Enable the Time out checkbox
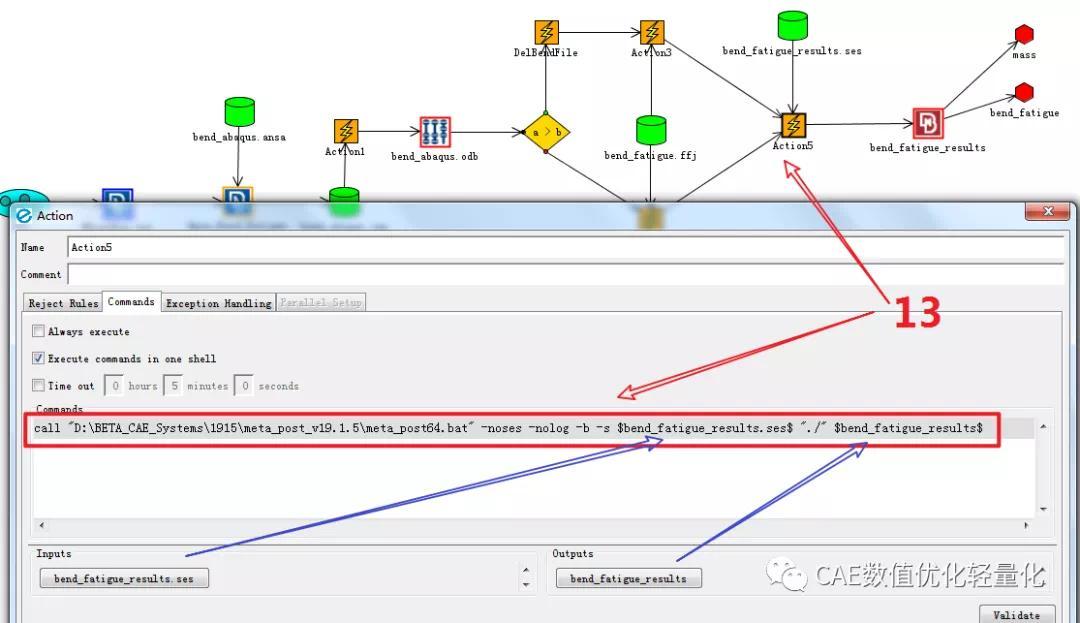1080x623 pixels. (x=39, y=386)
